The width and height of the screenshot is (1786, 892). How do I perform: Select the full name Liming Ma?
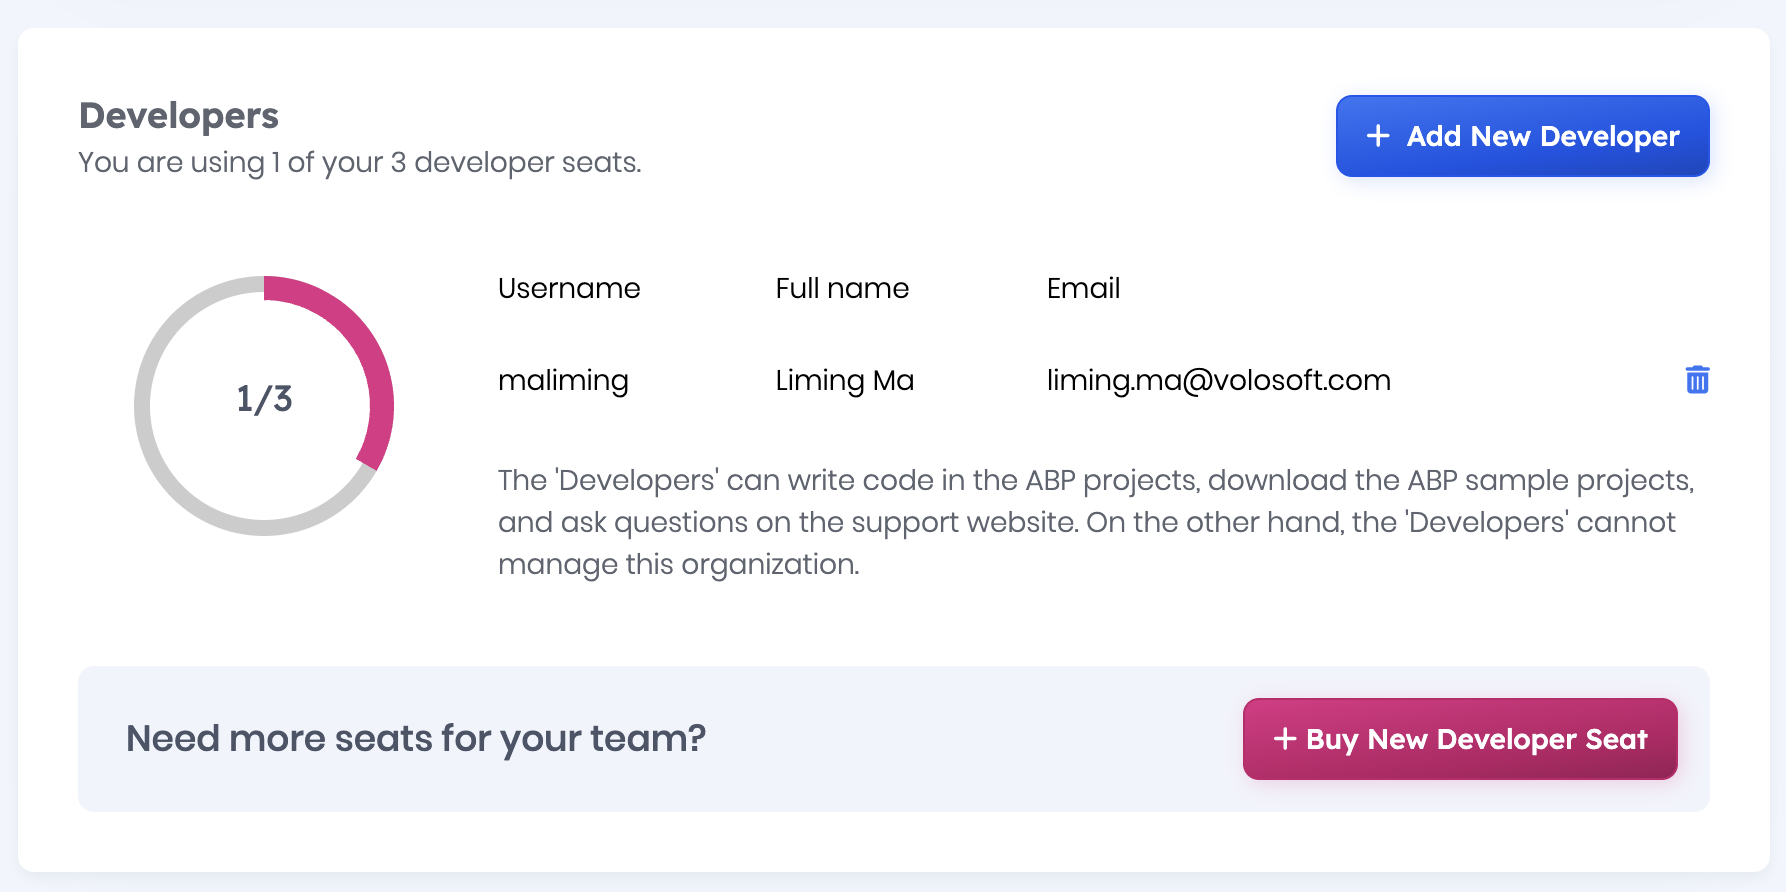(x=844, y=380)
